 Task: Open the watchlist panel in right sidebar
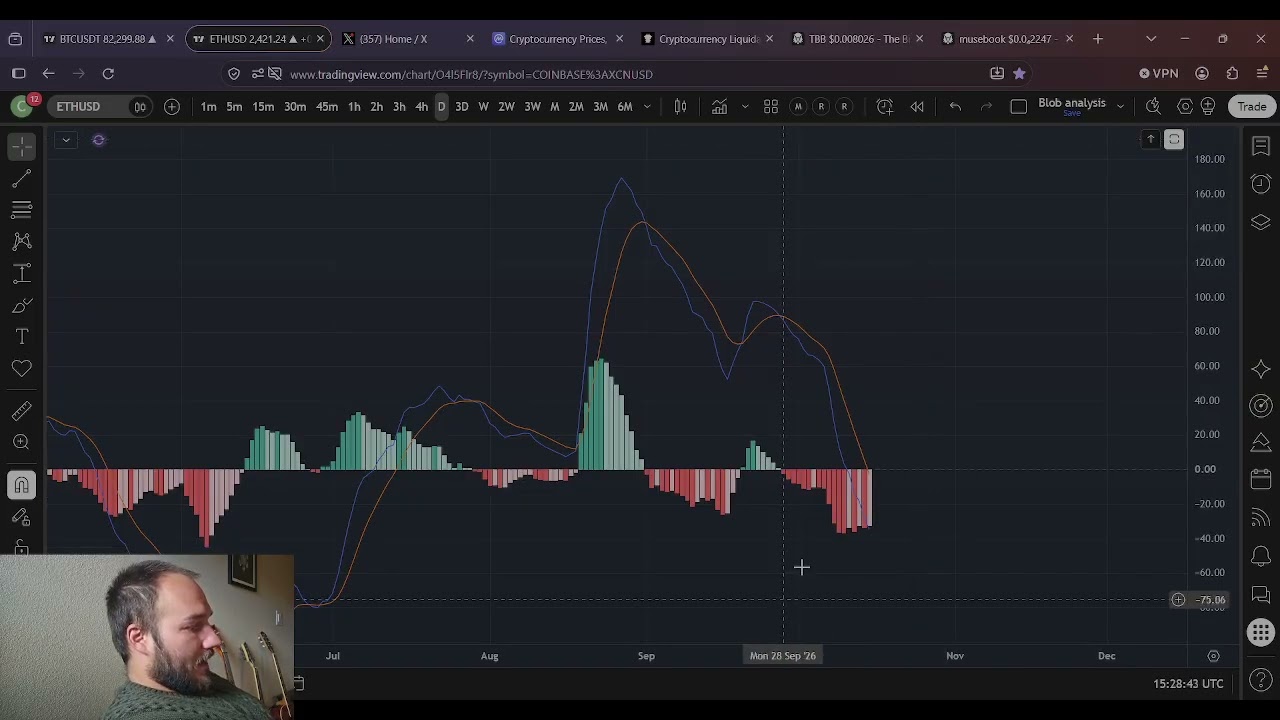tap(1261, 147)
